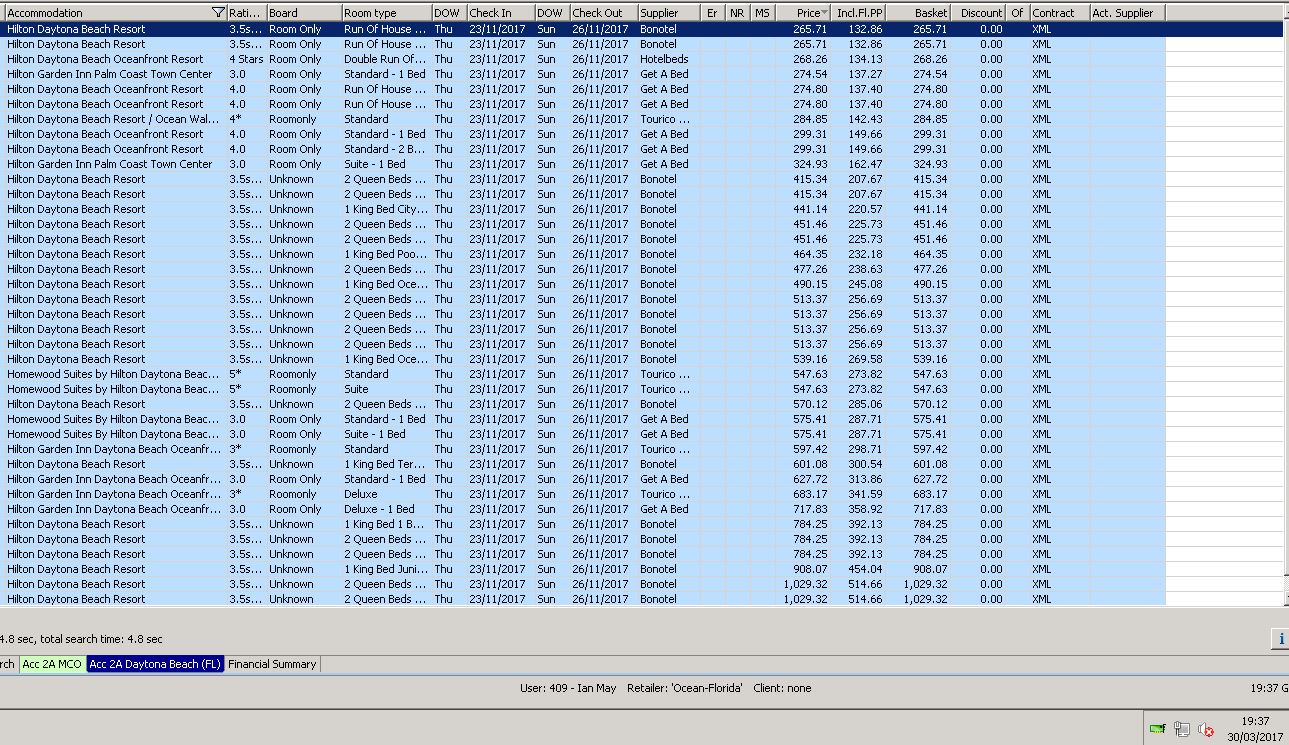This screenshot has width=1289, height=745.
Task: Click the Discount column header
Action: (978, 13)
